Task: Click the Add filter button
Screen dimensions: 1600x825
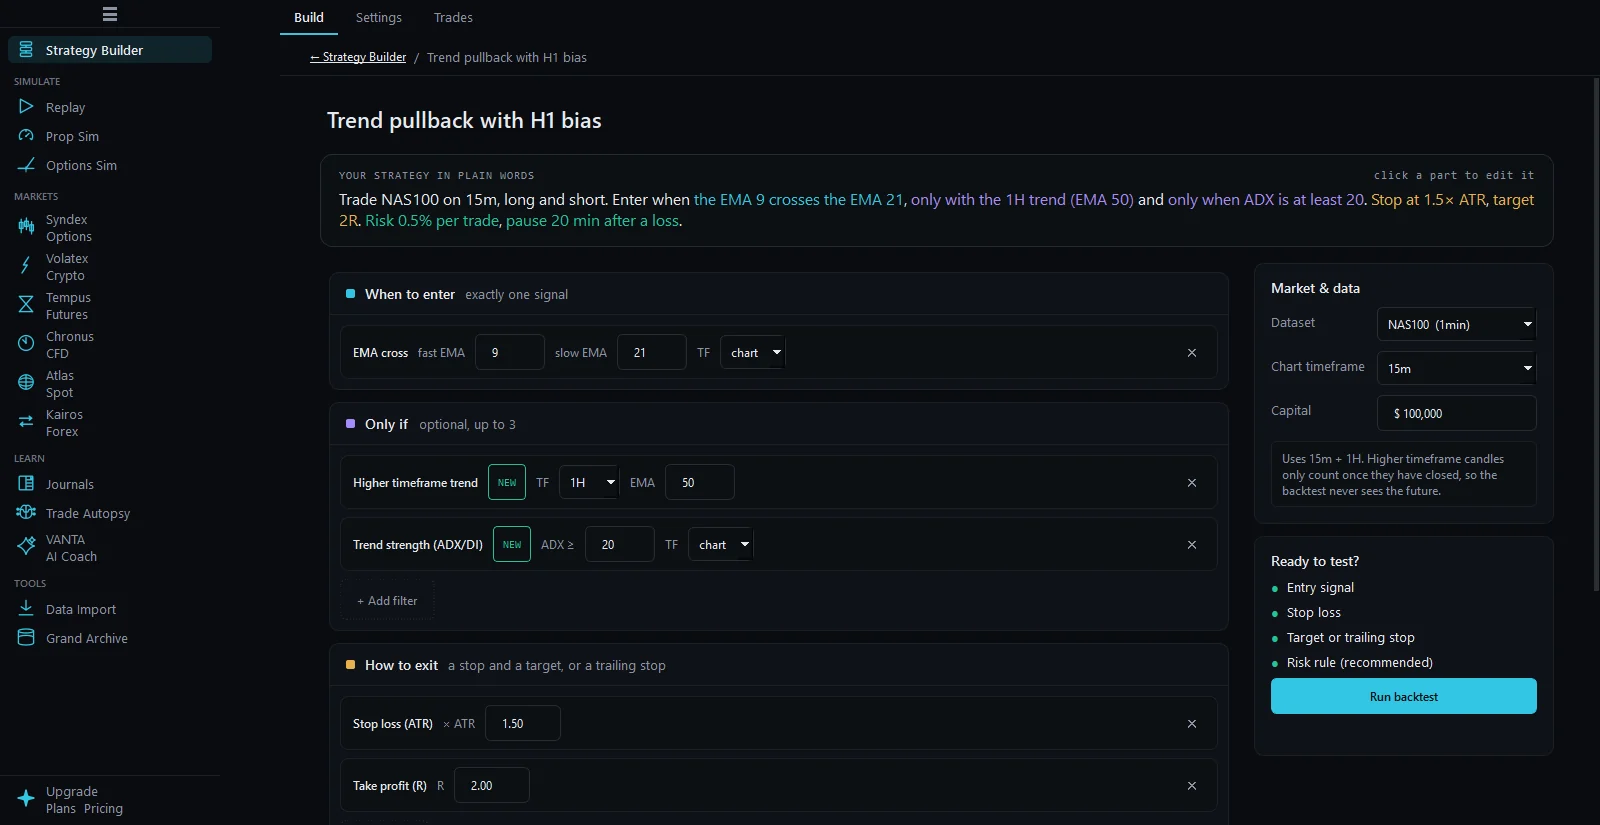Action: click(387, 600)
